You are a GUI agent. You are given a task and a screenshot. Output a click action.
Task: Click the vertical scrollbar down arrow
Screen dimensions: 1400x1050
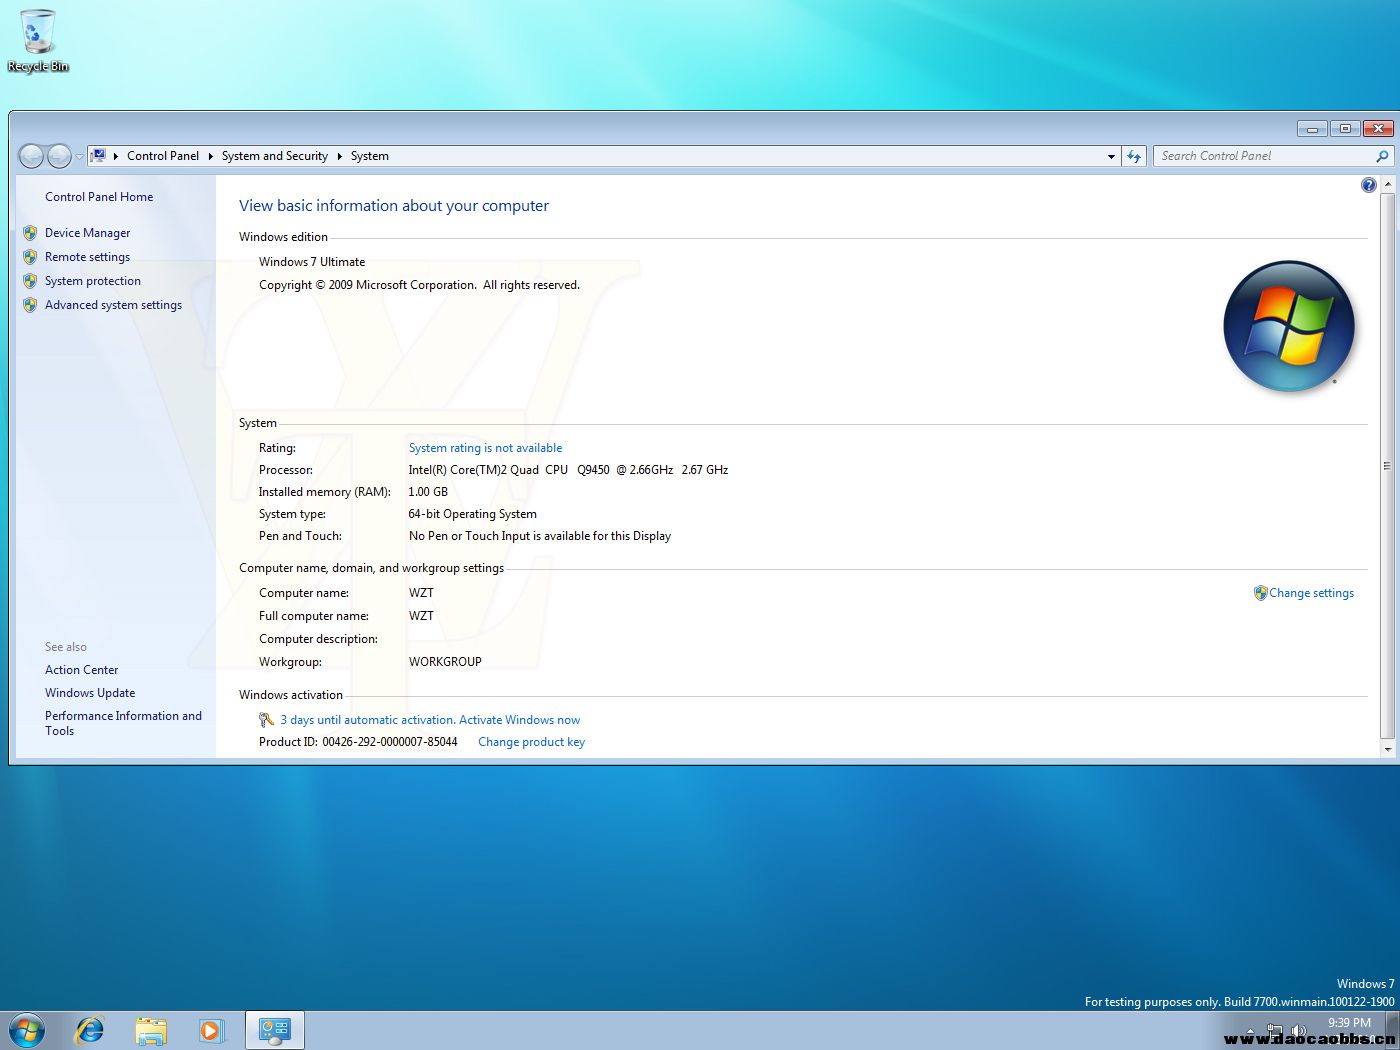click(x=1387, y=749)
